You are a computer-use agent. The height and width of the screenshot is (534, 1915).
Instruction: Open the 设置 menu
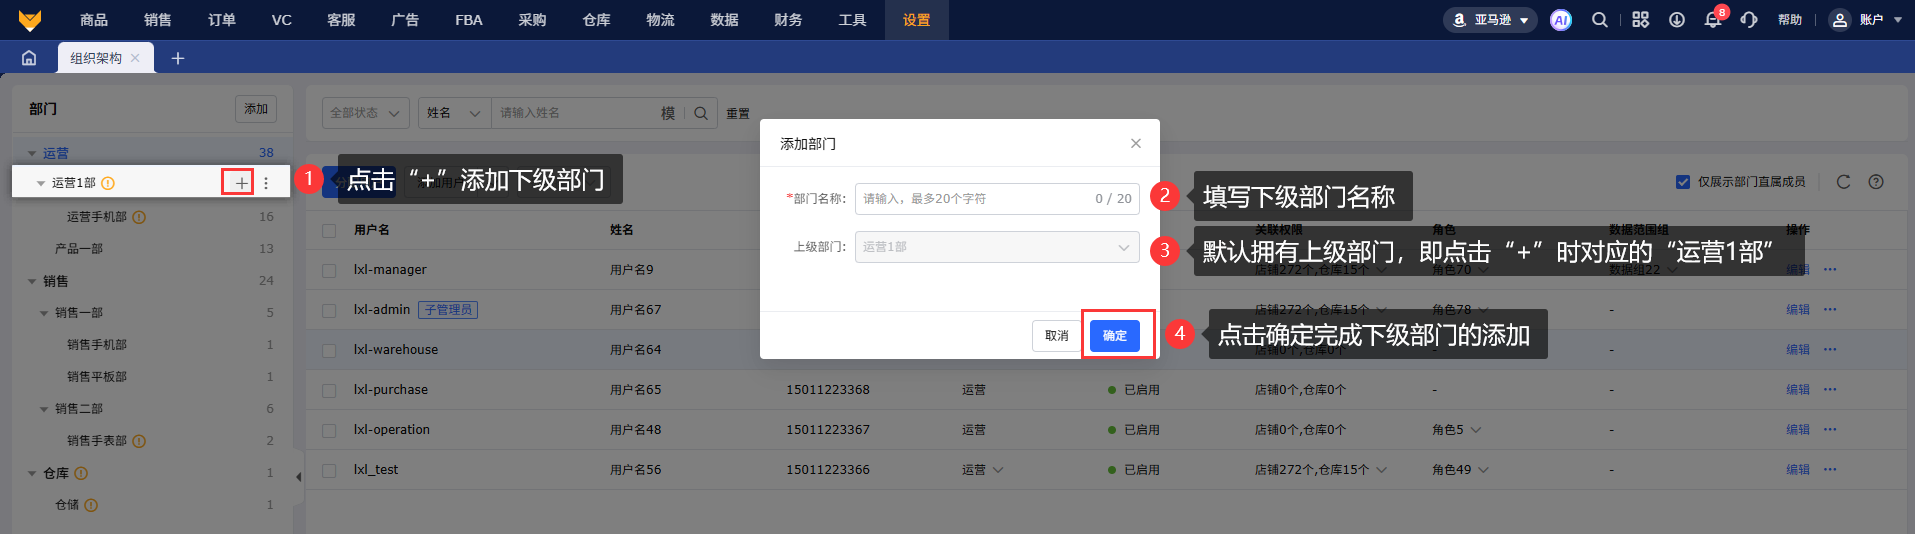pos(916,20)
